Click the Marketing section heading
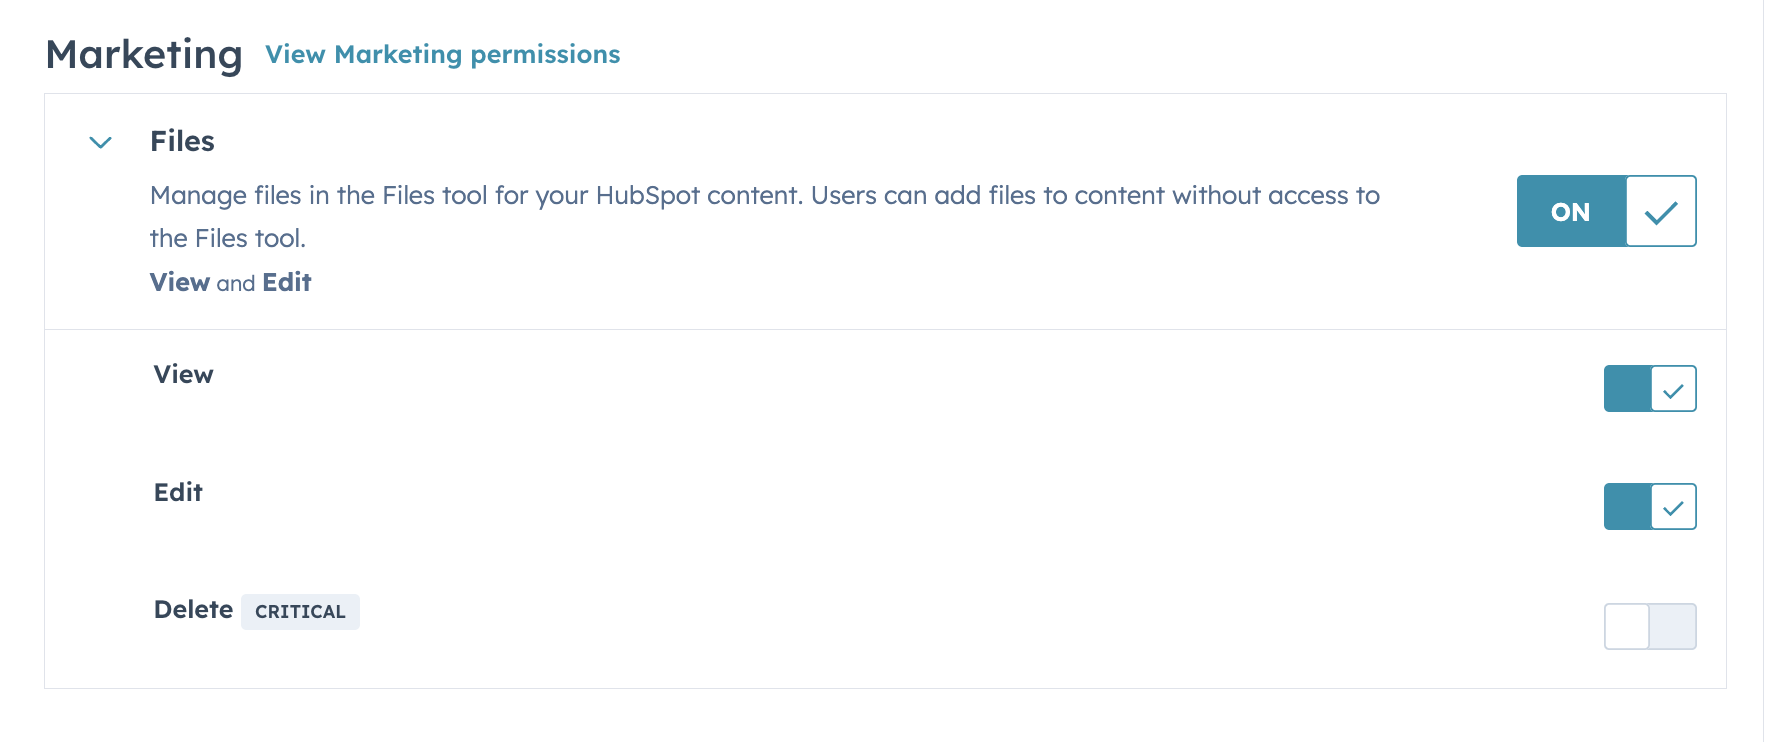This screenshot has width=1782, height=742. 144,54
